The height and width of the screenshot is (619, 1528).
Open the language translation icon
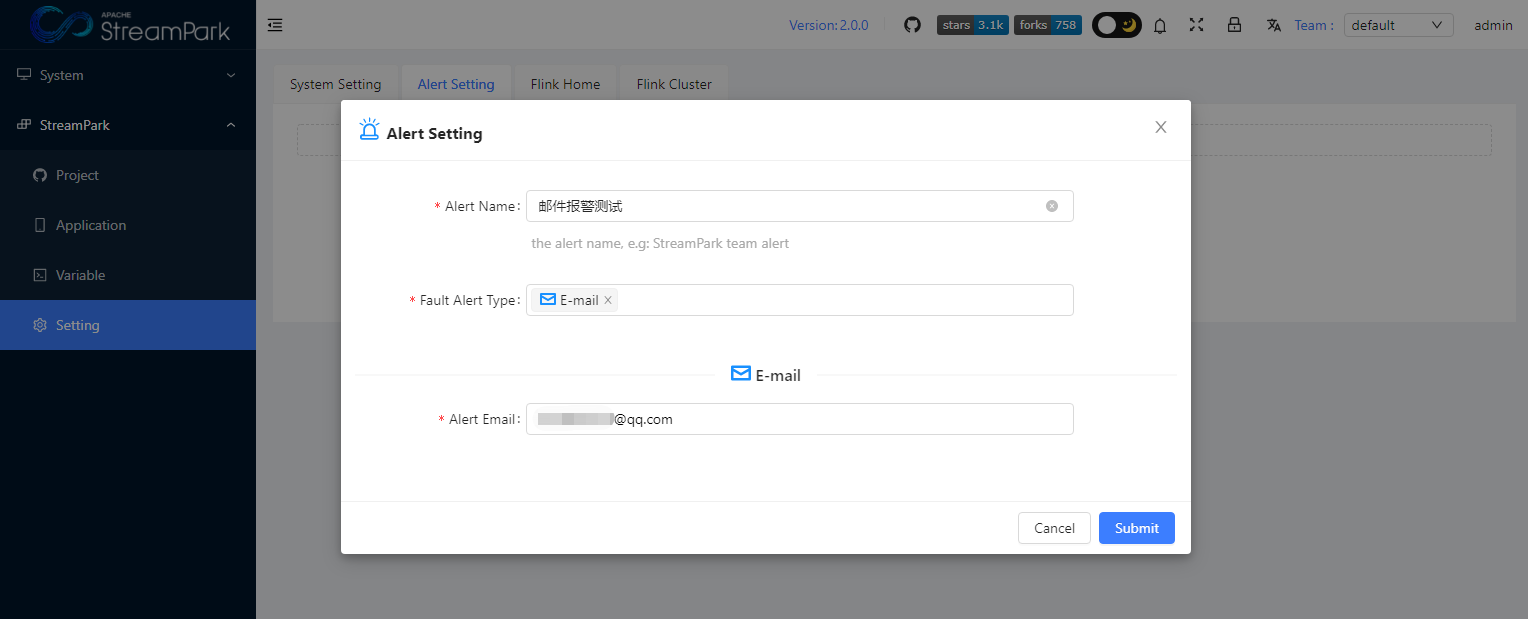point(1273,25)
